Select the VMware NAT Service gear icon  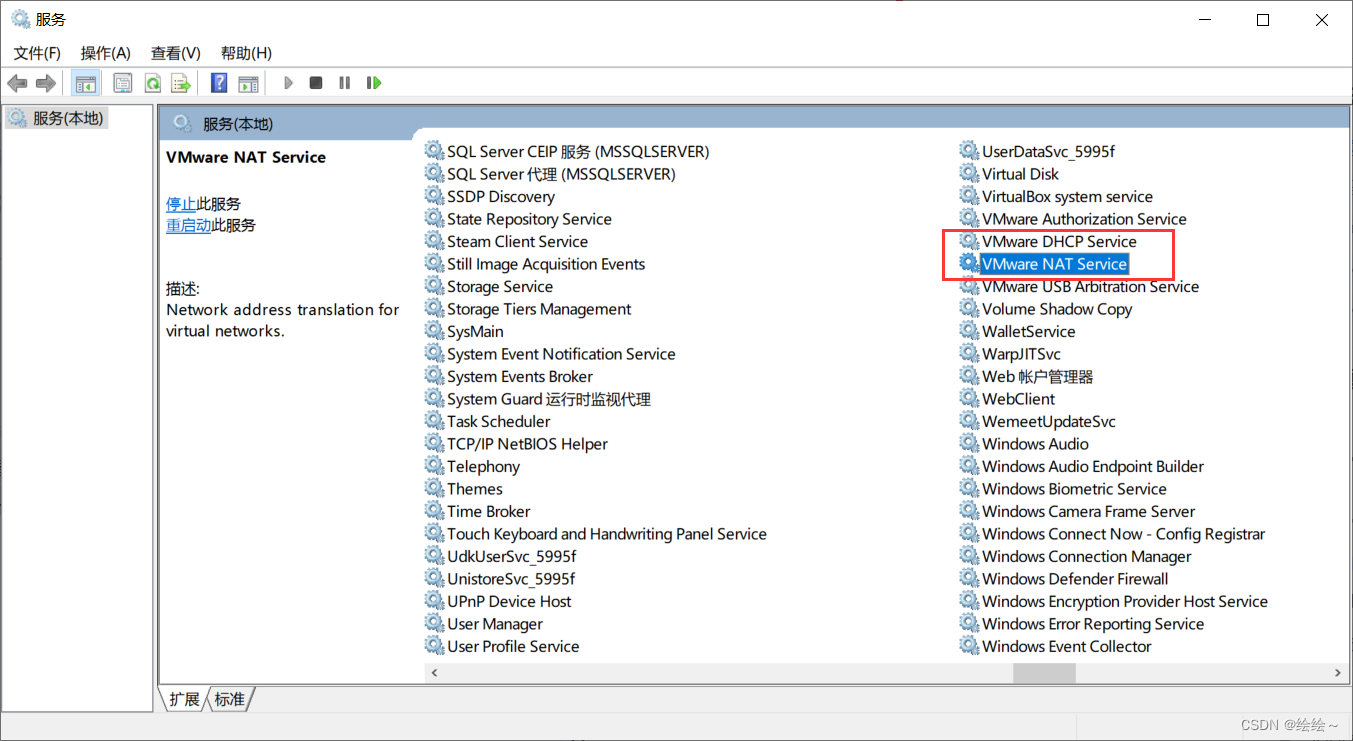969,264
